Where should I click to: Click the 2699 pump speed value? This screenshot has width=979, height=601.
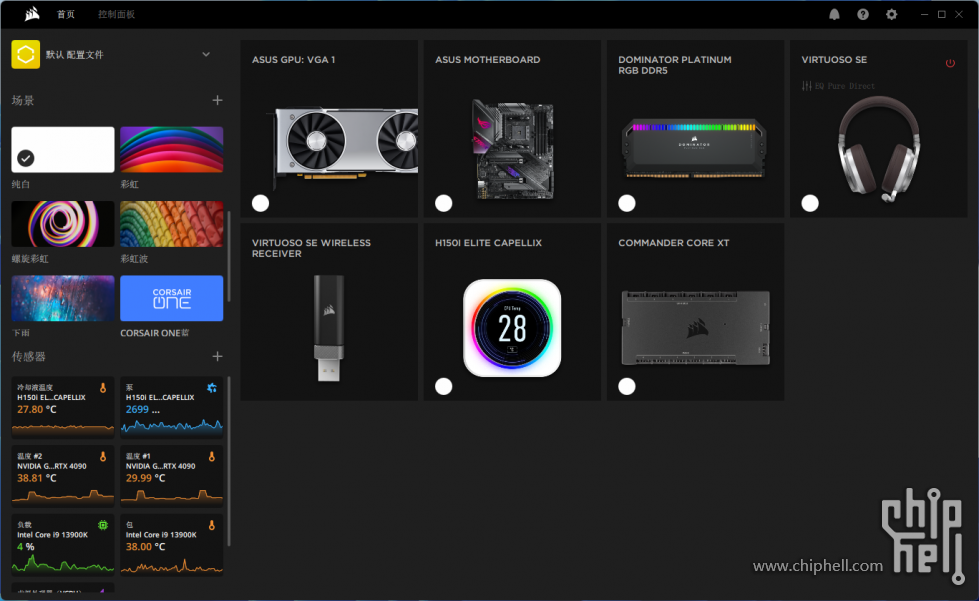[137, 409]
